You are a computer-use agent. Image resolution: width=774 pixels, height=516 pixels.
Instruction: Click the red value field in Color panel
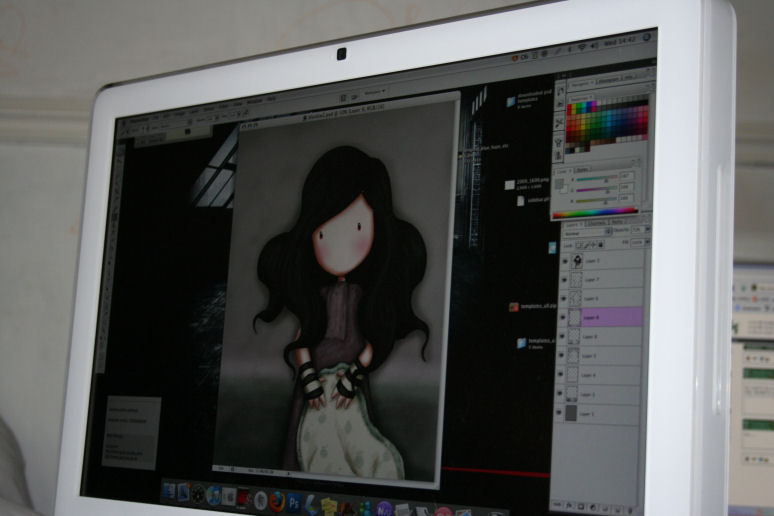point(627,175)
